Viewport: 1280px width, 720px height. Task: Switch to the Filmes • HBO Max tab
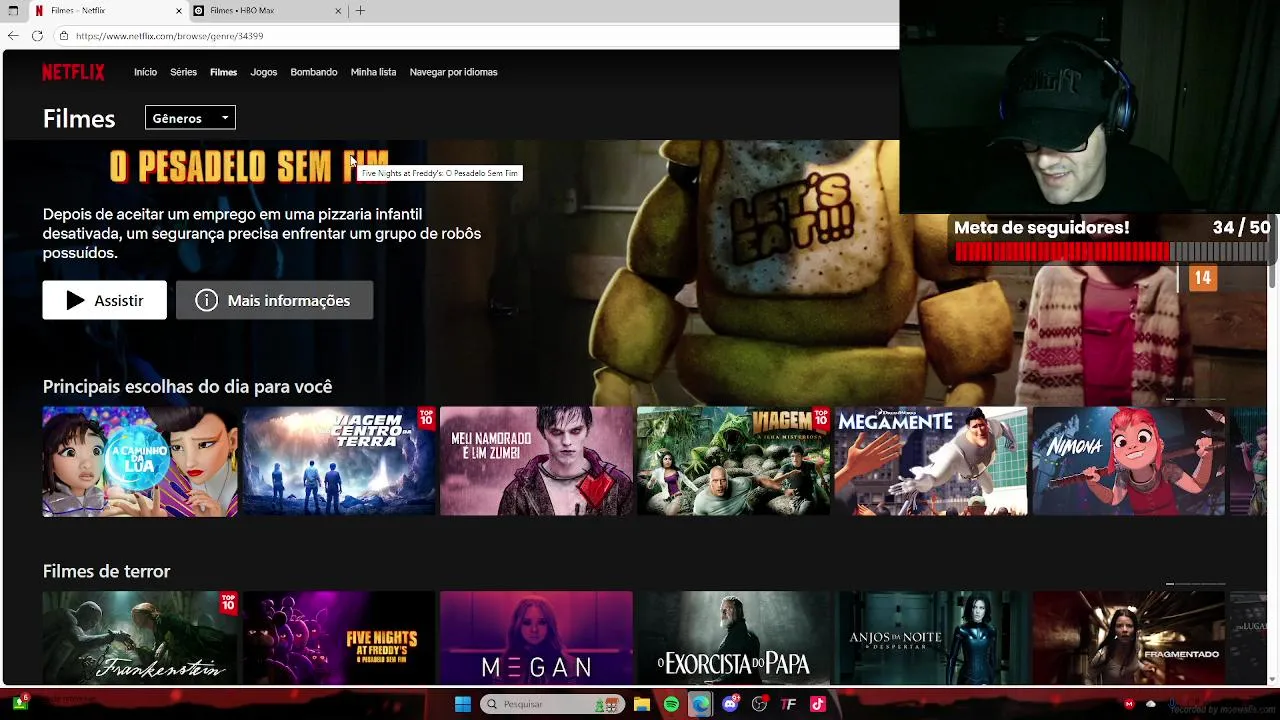pos(267,11)
